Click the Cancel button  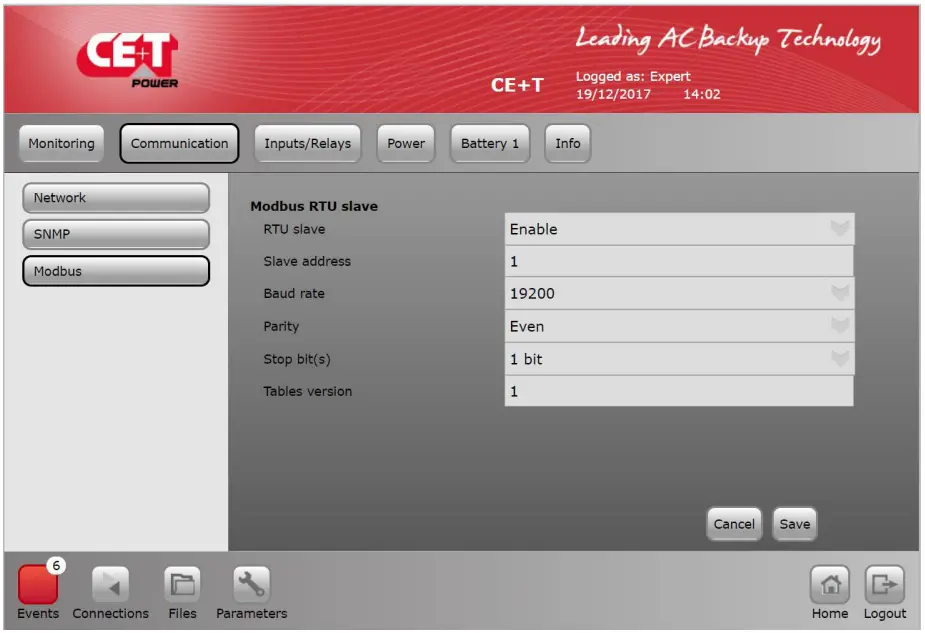(734, 524)
